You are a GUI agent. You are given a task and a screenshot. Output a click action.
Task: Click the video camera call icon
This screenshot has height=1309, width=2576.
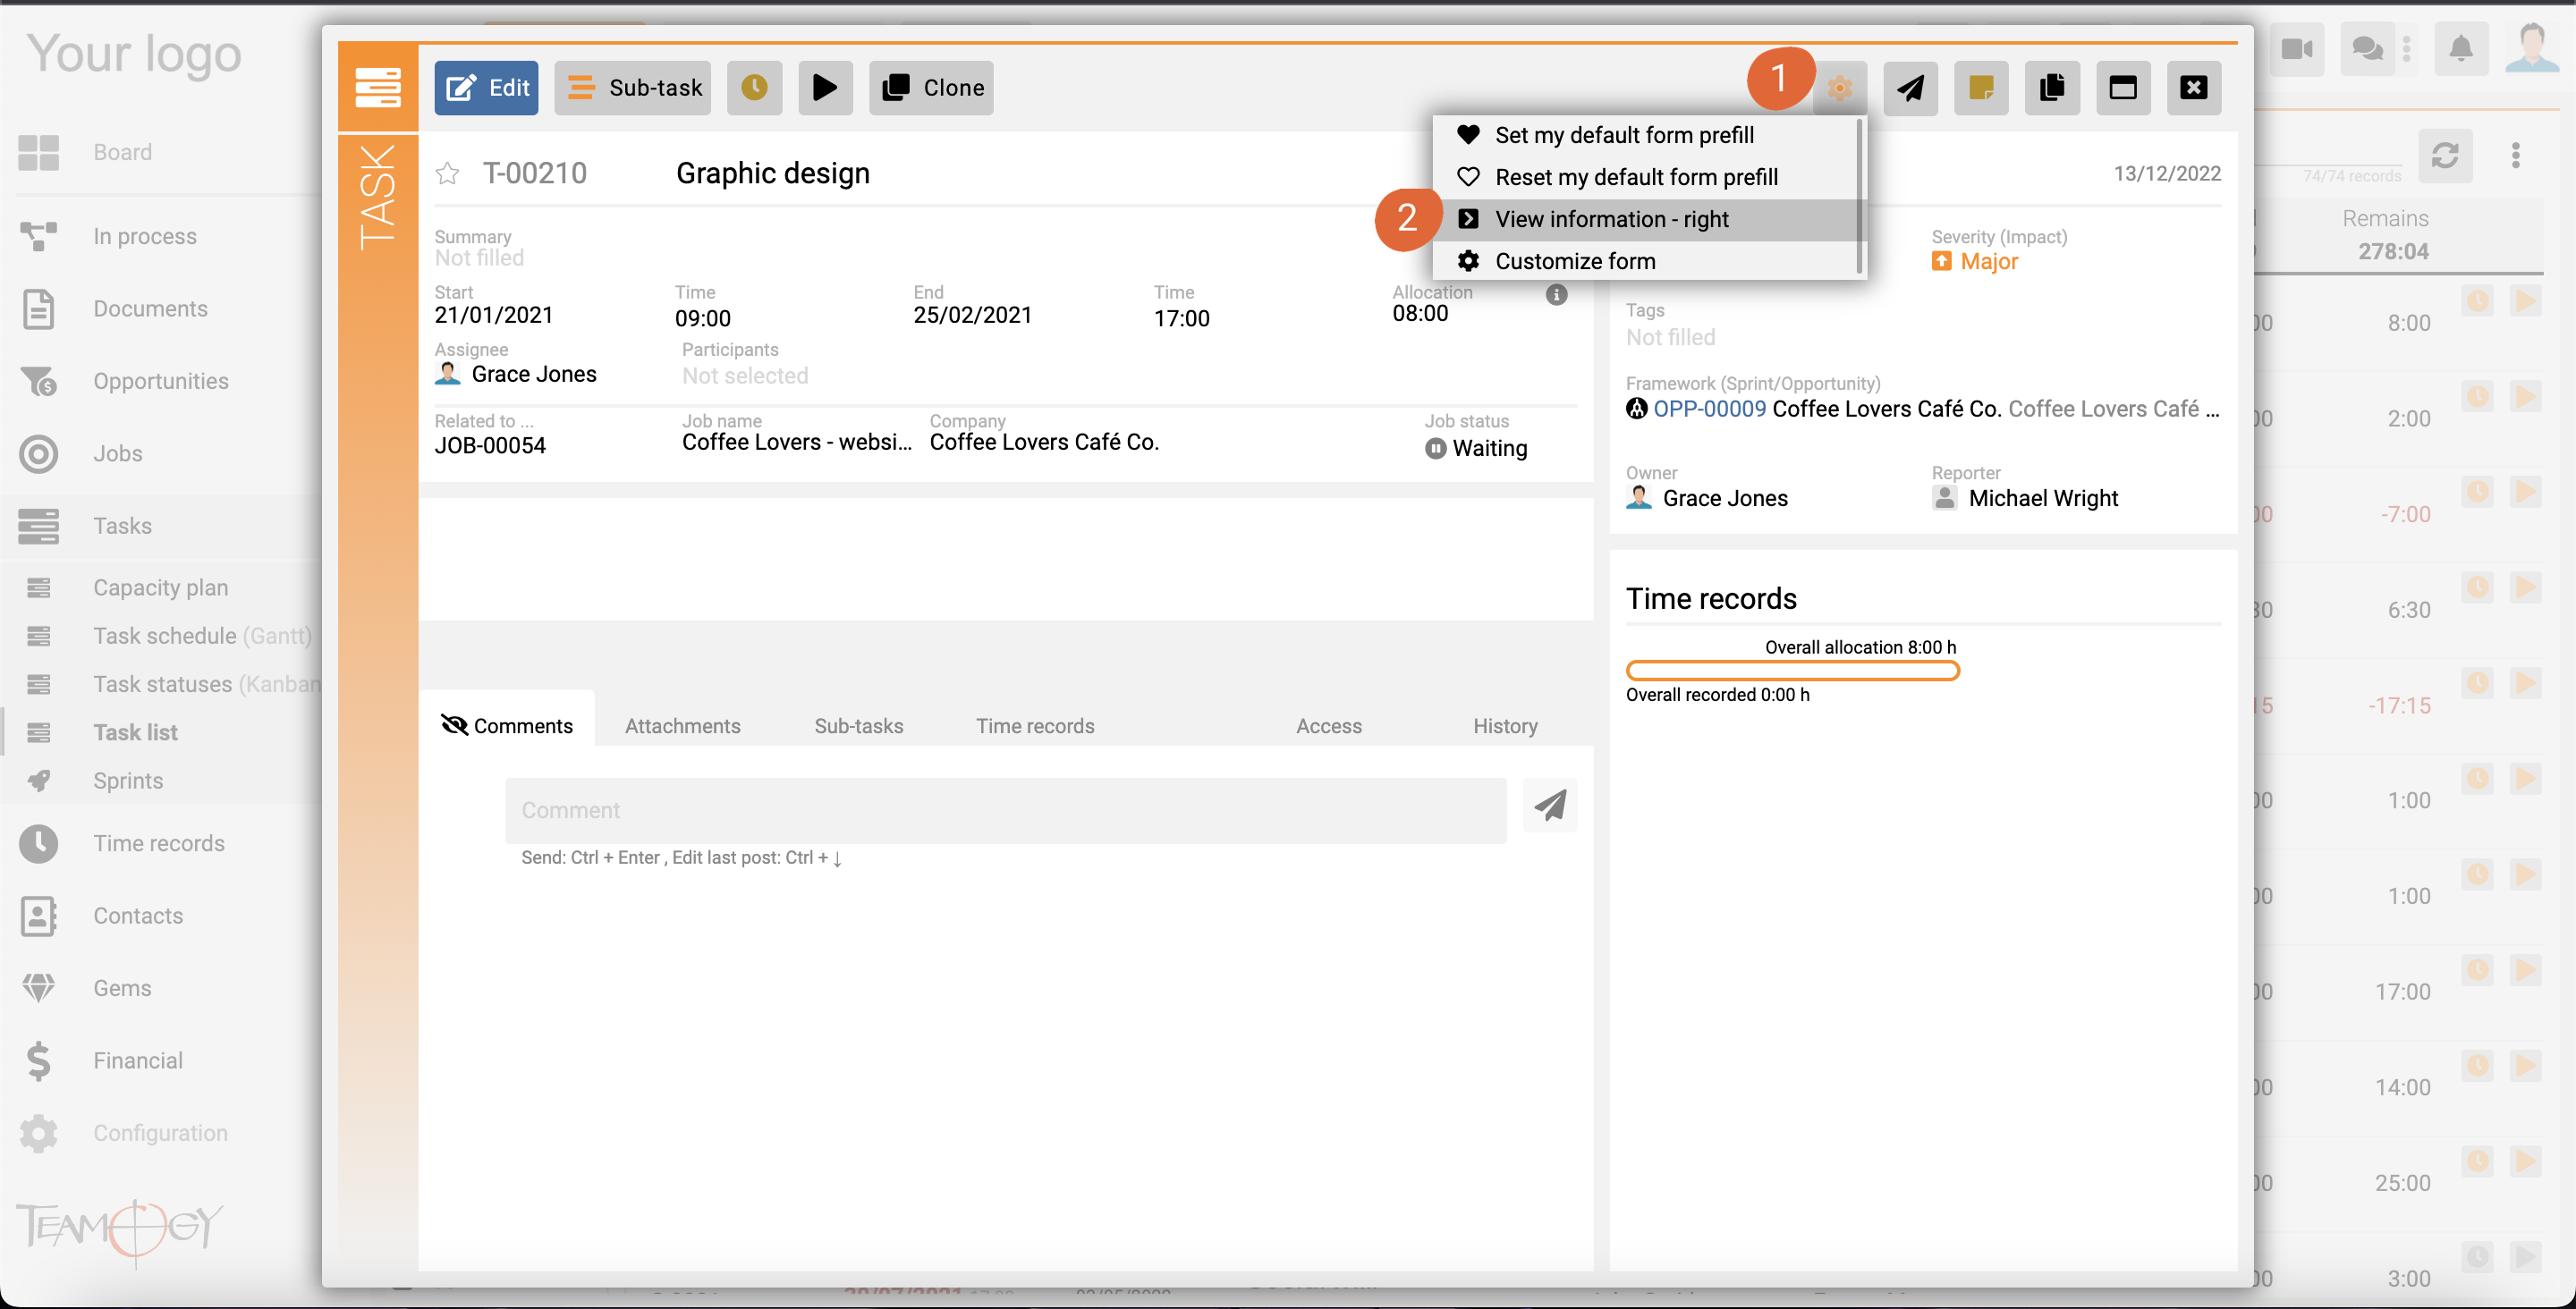click(x=2297, y=49)
